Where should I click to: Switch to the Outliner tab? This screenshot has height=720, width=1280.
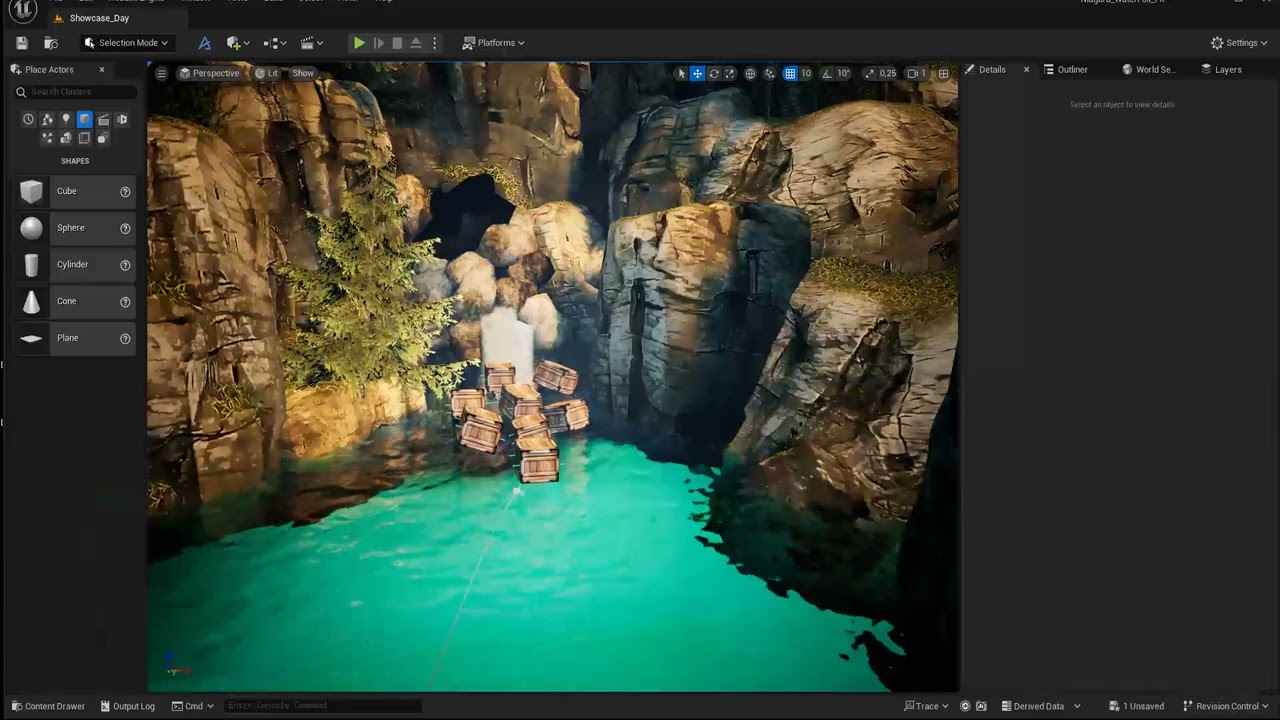[1065, 70]
